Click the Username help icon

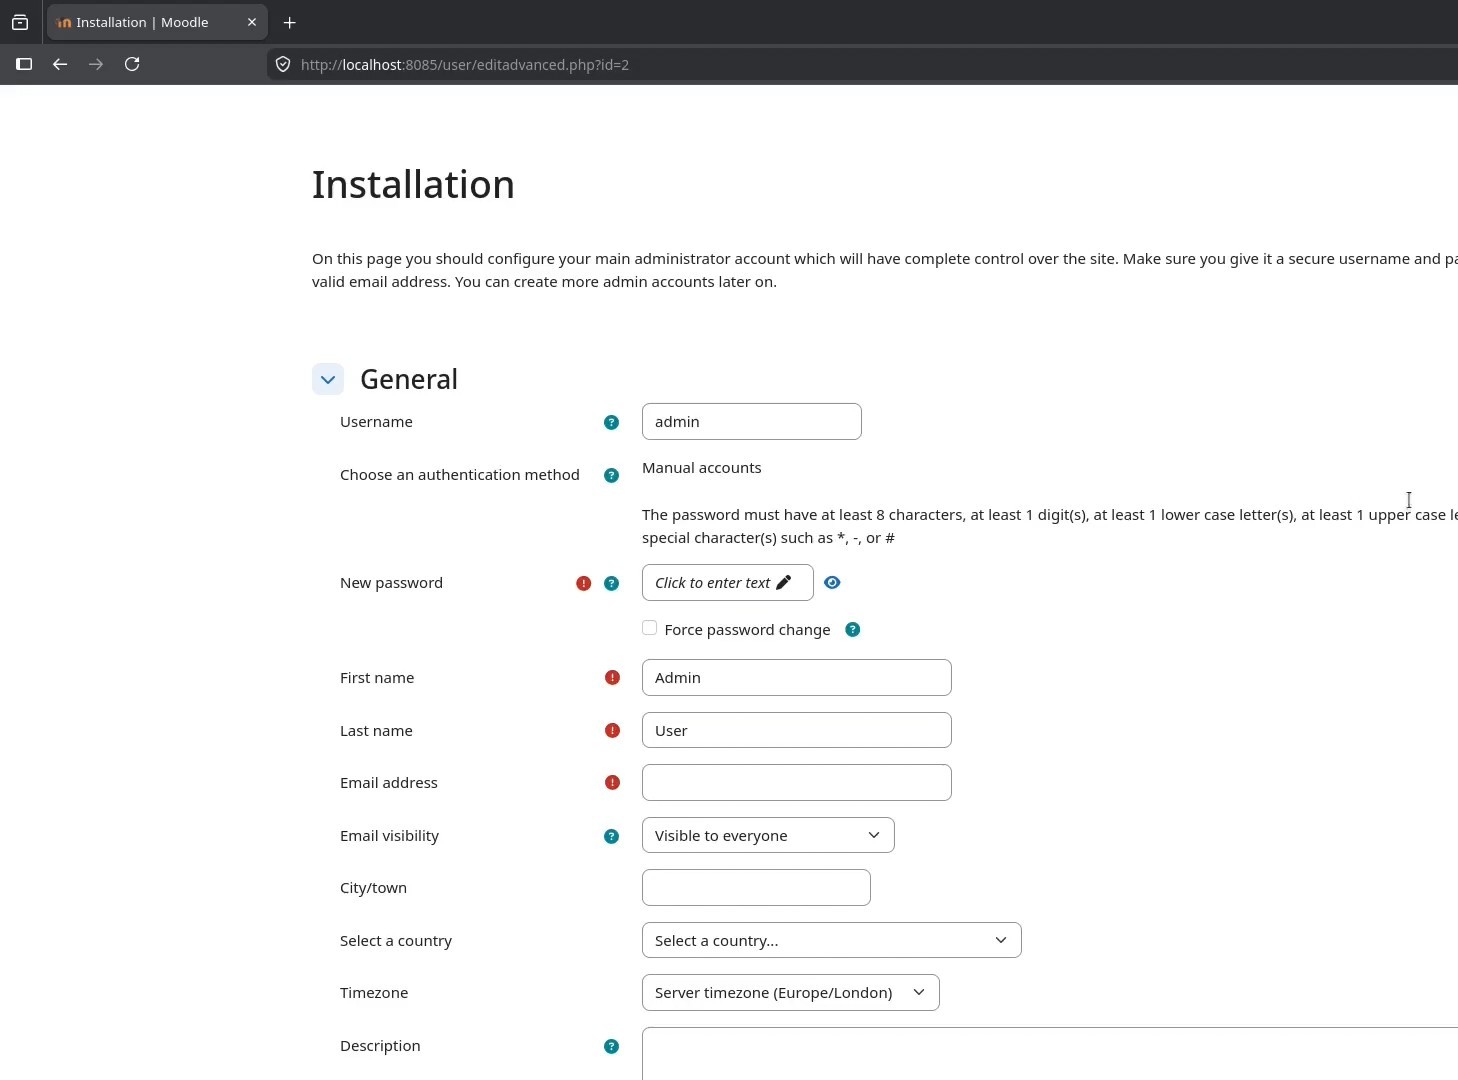pyautogui.click(x=611, y=422)
